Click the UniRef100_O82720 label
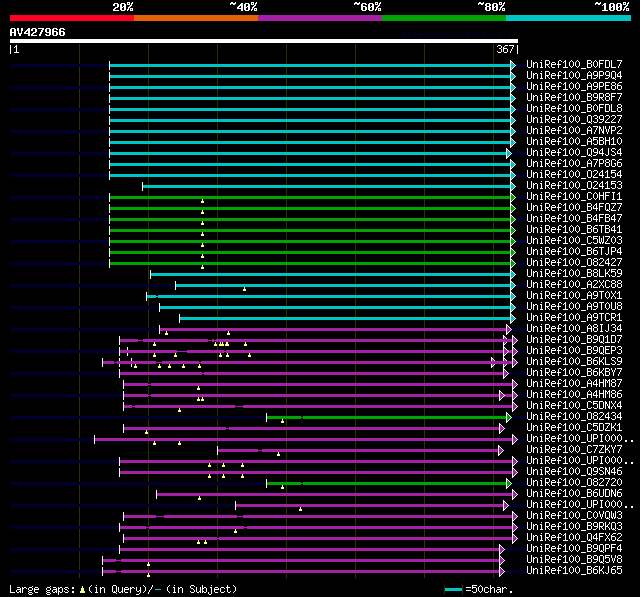Screen dimensions: 640x597 pyautogui.click(x=574, y=483)
